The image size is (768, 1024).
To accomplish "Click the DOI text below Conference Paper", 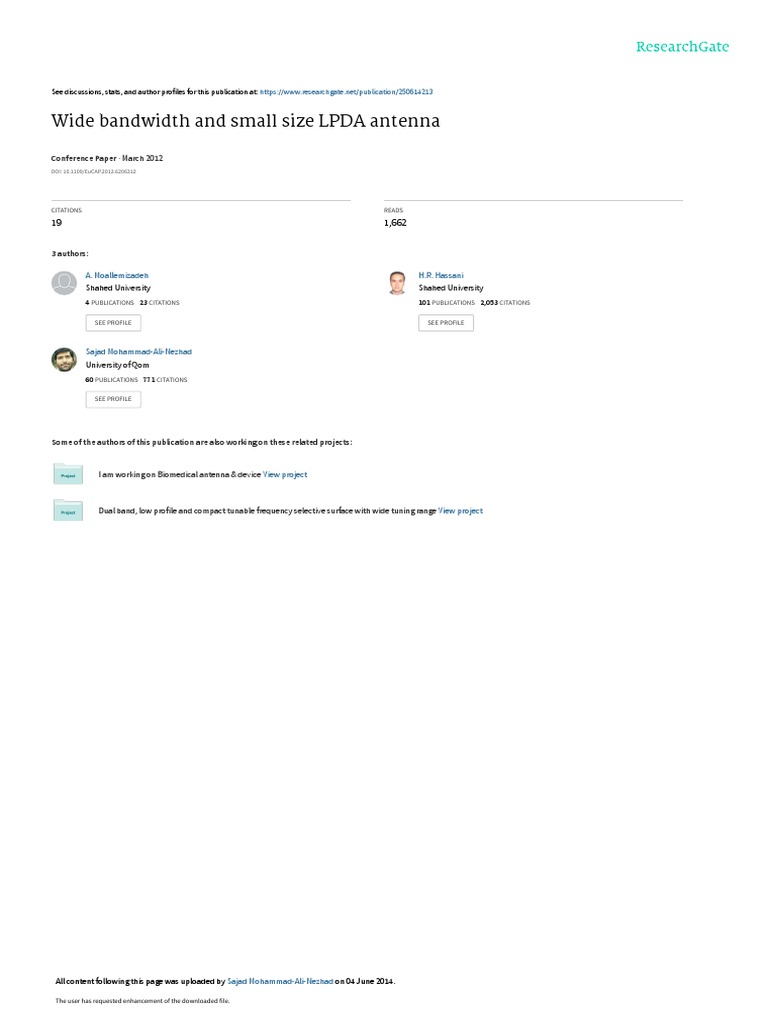I will tap(93, 172).
